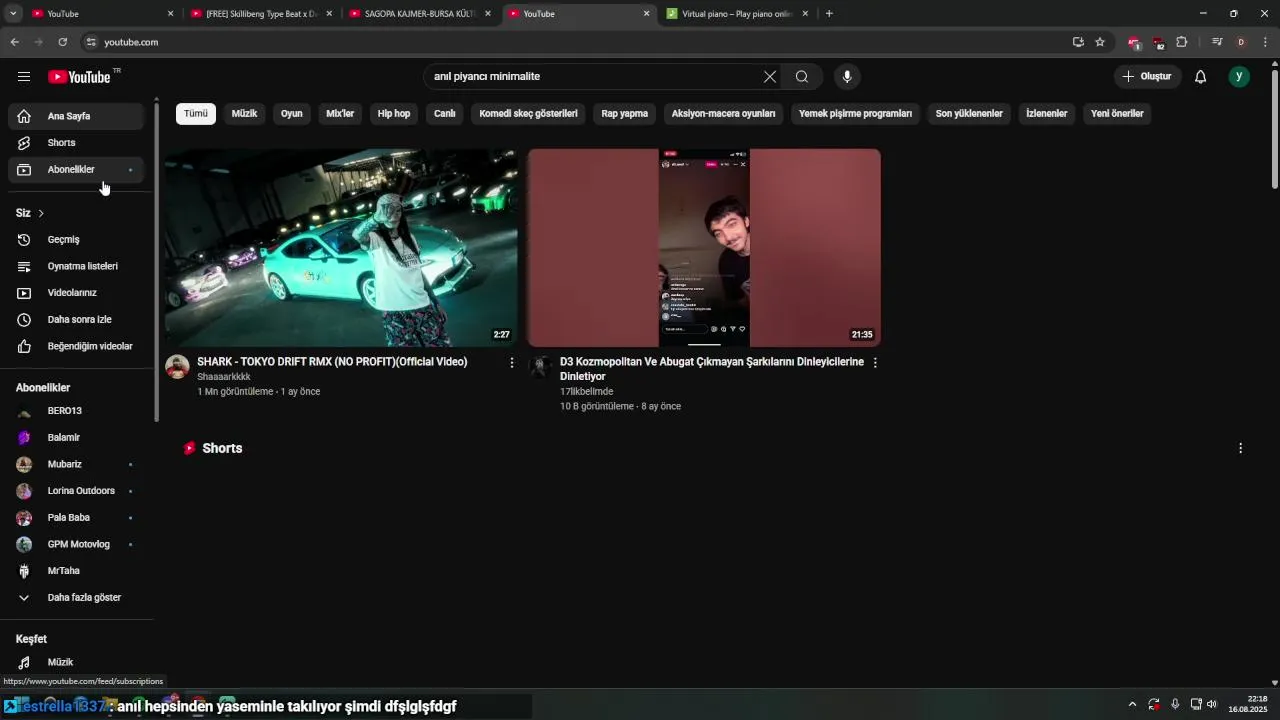
Task: Open Shorts shelf more options menu
Action: [x=1240, y=448]
